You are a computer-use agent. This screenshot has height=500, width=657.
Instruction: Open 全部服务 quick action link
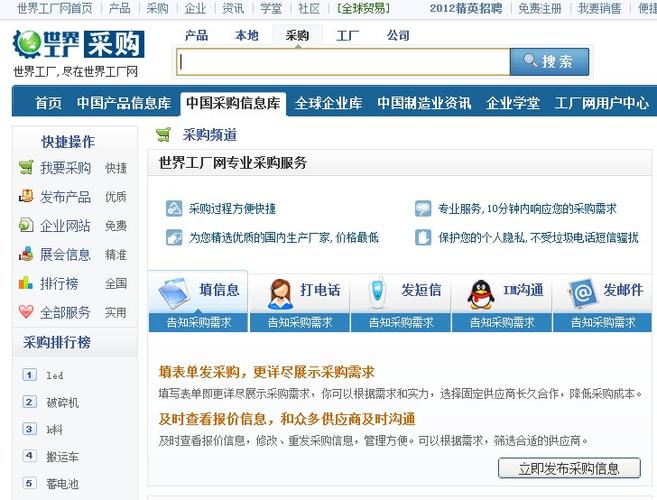coord(65,312)
